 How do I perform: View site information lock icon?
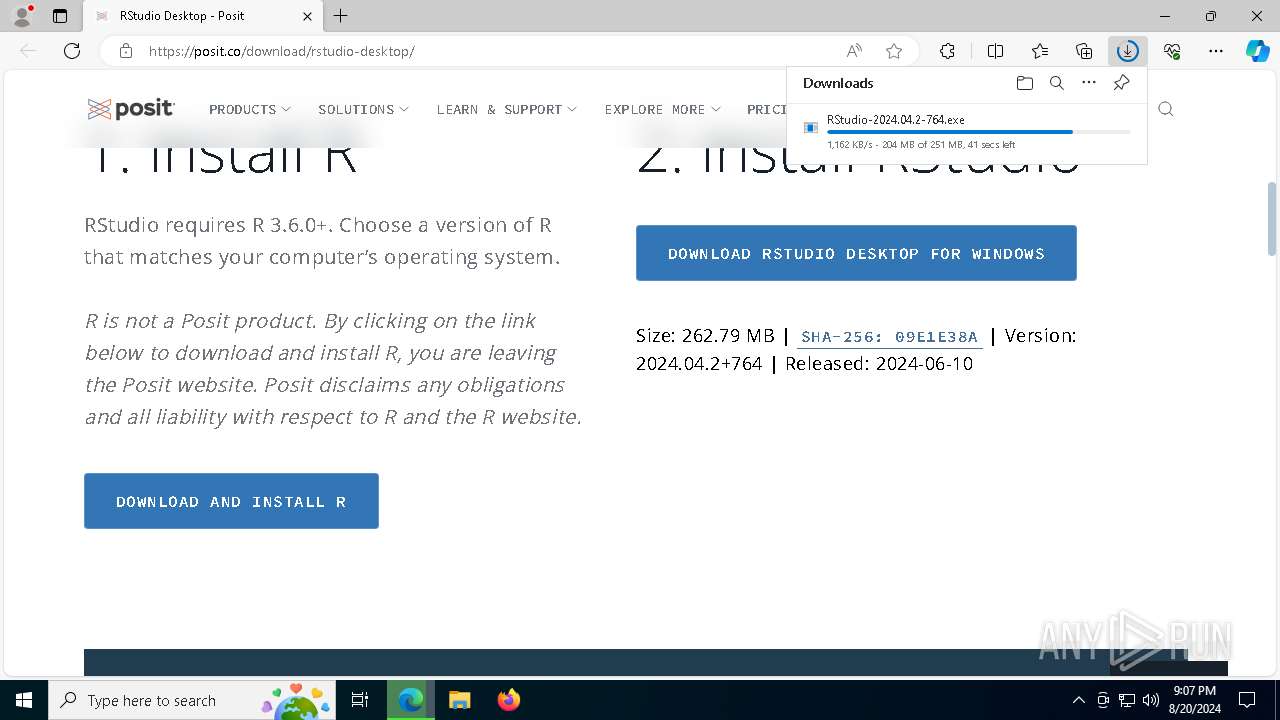[126, 51]
